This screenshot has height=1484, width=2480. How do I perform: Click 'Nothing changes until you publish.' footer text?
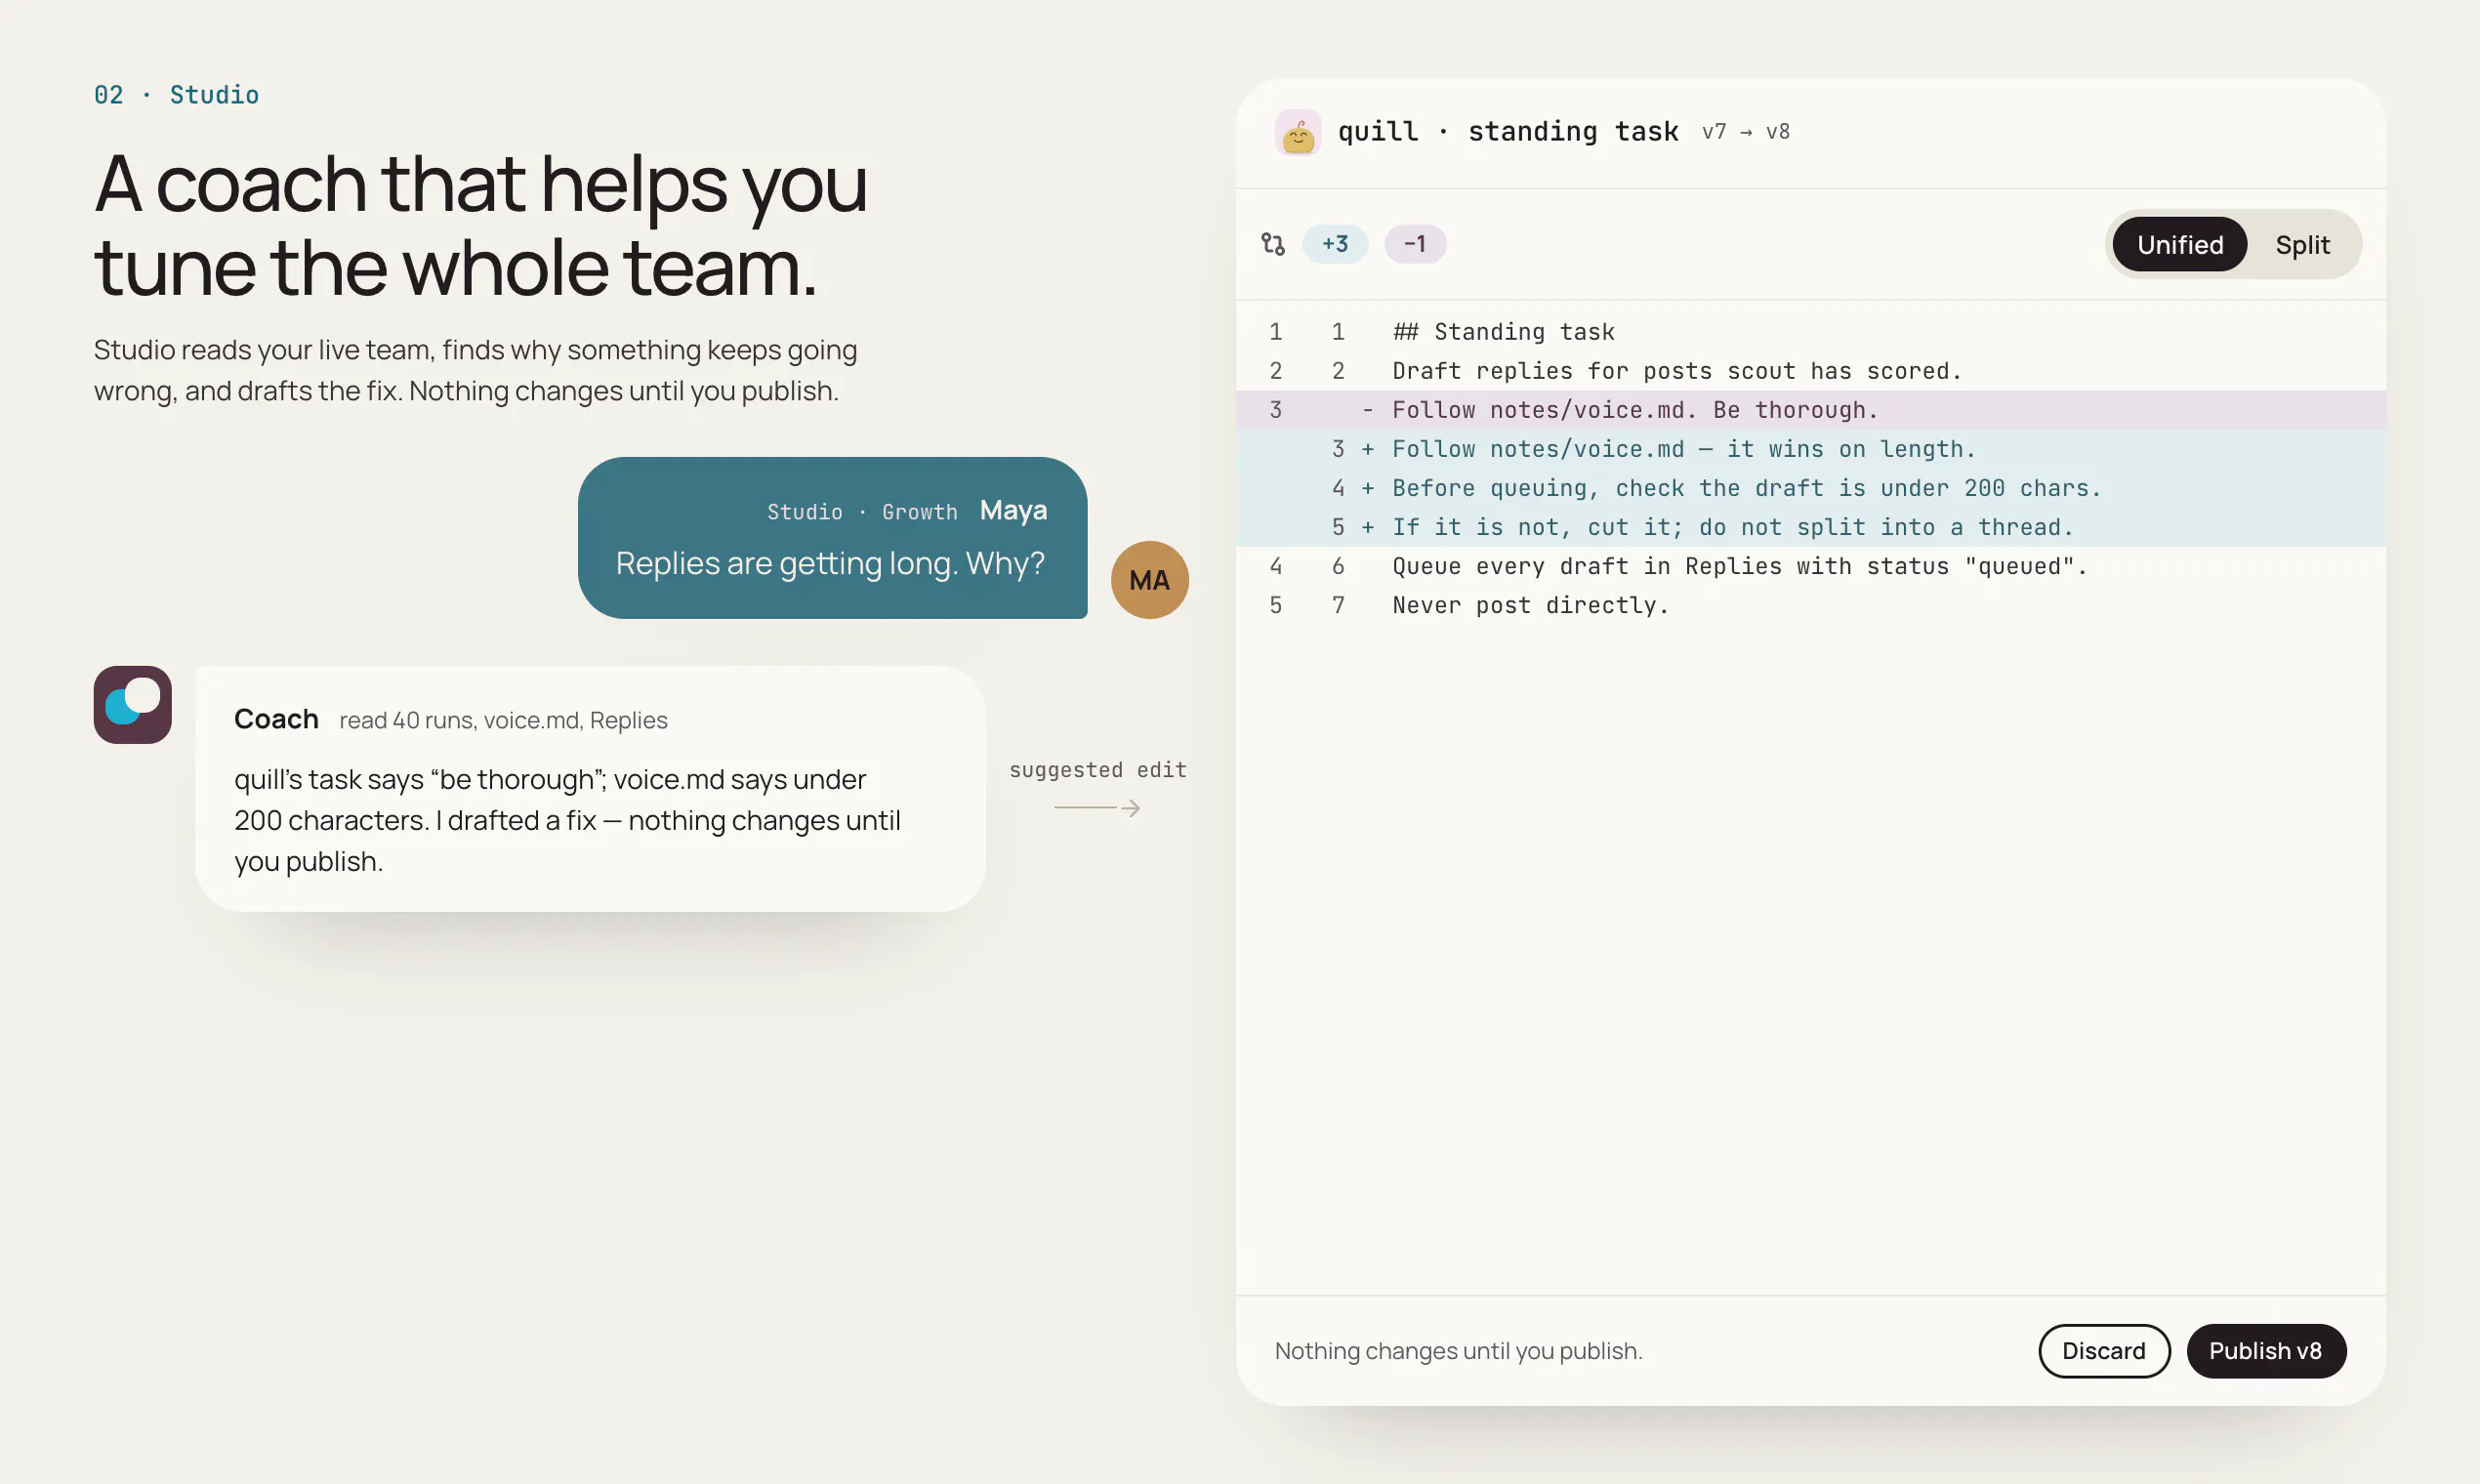tap(1458, 1351)
